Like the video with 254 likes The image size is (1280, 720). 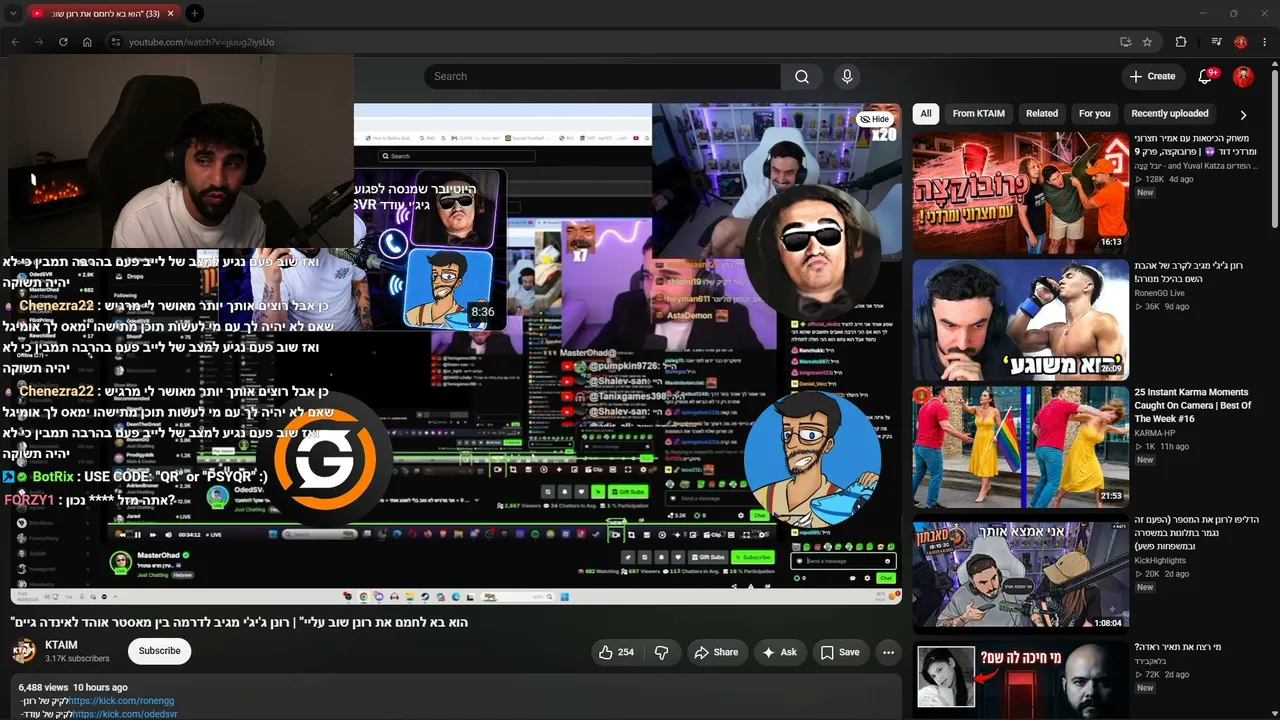(617, 652)
